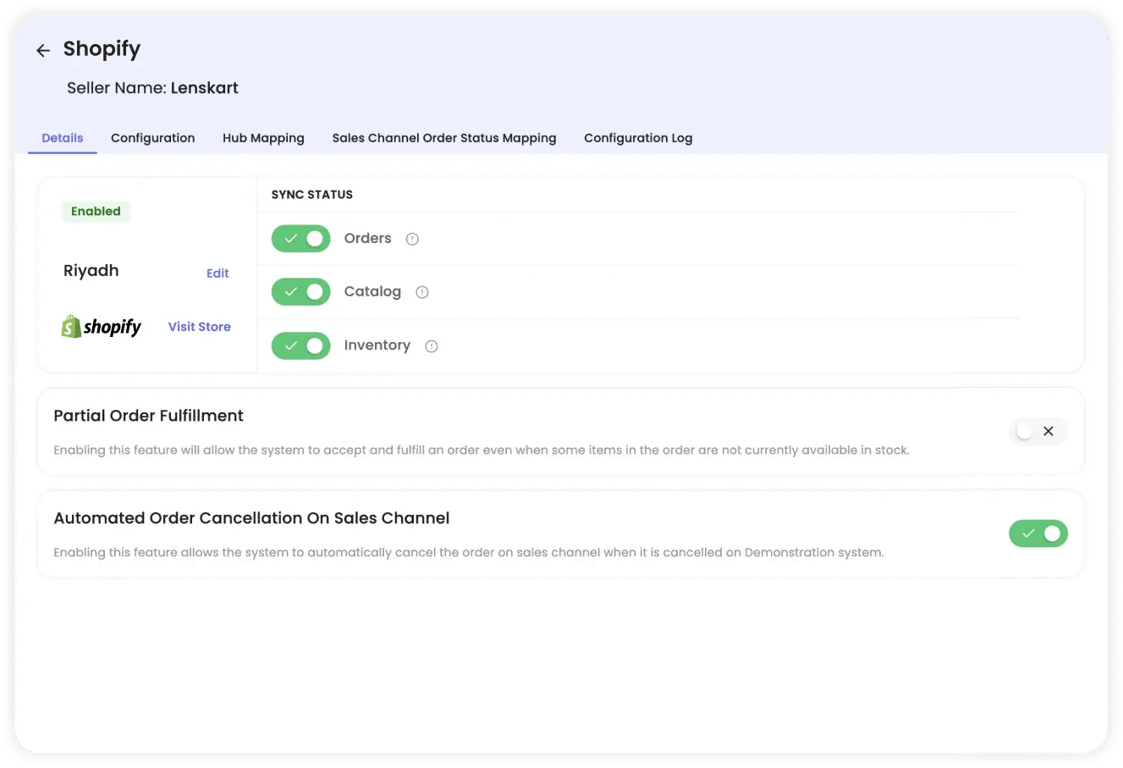The width and height of the screenshot is (1123, 768).
Task: View the Configuration Log tab
Action: [x=638, y=138]
